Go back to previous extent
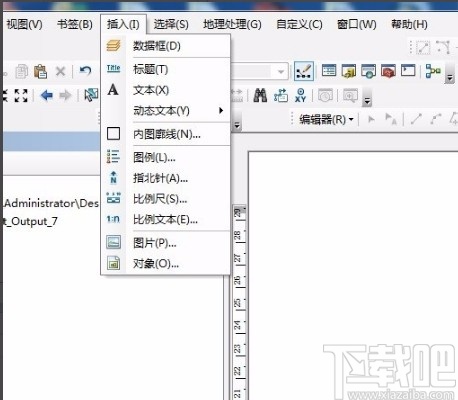Screen dimensions: 458x400 coord(46,95)
